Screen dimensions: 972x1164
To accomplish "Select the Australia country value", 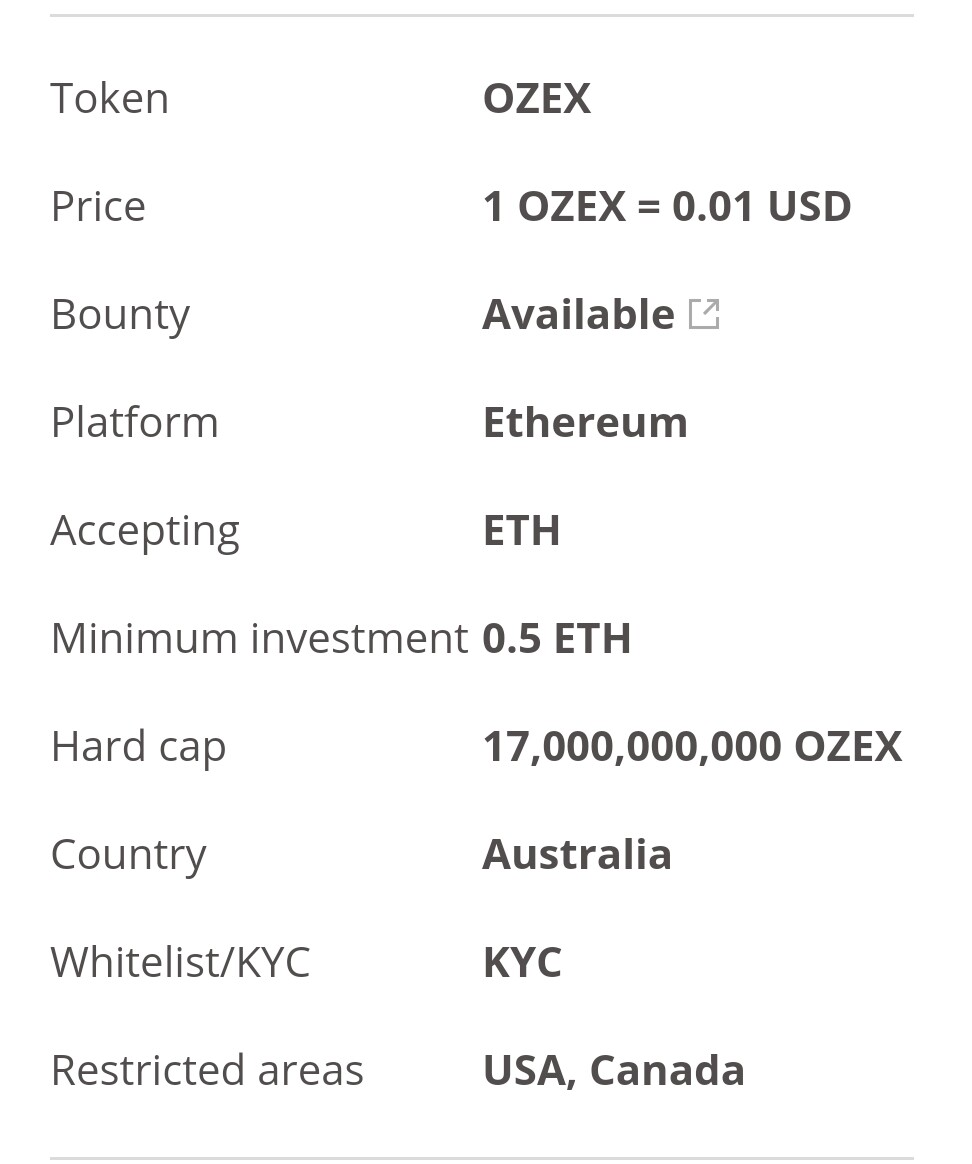I will pyautogui.click(x=577, y=854).
